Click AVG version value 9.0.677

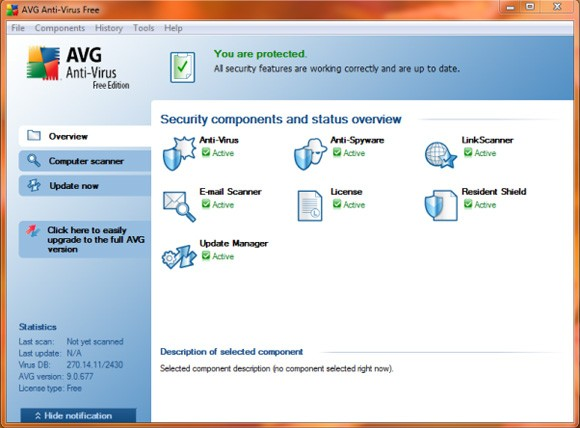point(80,377)
